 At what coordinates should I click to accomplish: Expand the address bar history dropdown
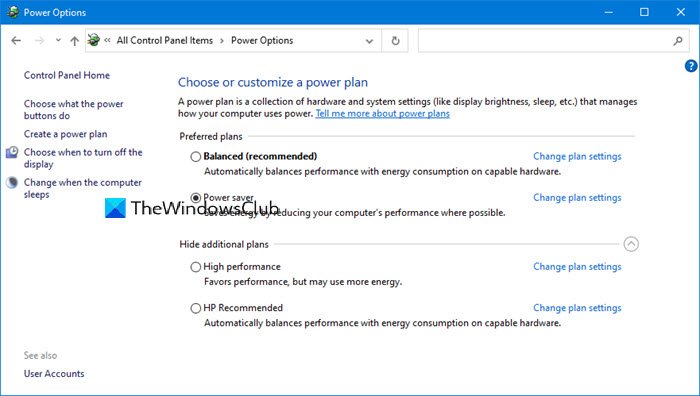369,41
